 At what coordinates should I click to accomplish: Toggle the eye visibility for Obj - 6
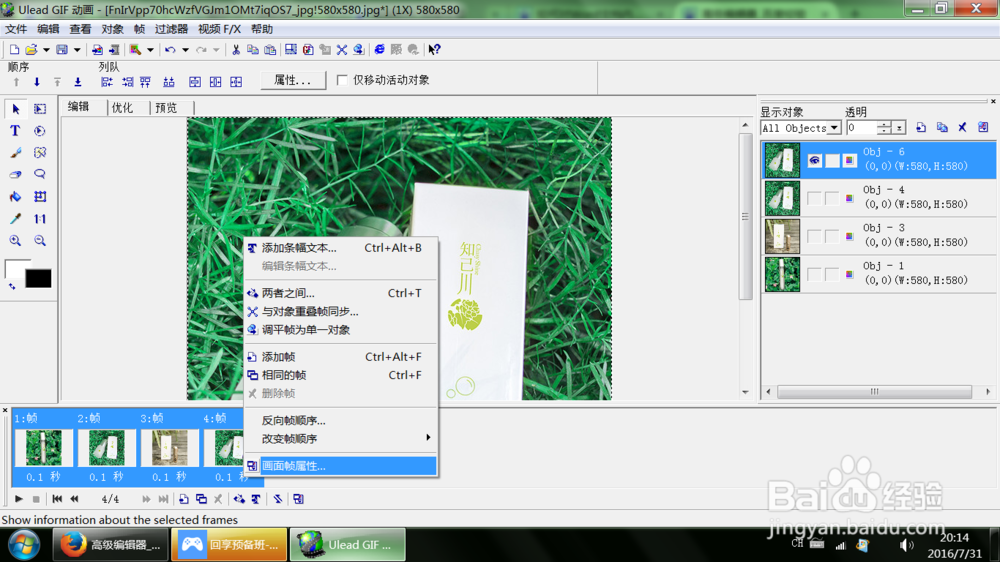pyautogui.click(x=814, y=160)
